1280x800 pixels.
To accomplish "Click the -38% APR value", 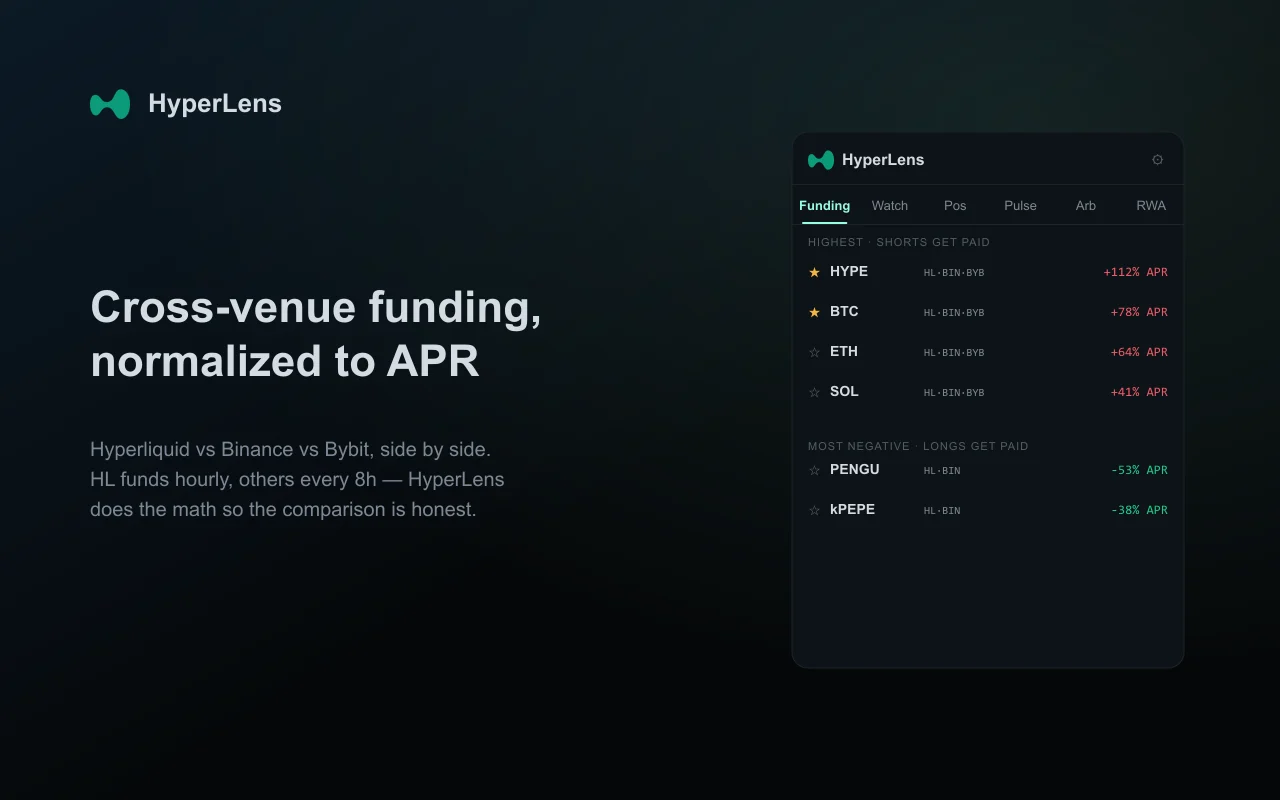I will click(1139, 510).
